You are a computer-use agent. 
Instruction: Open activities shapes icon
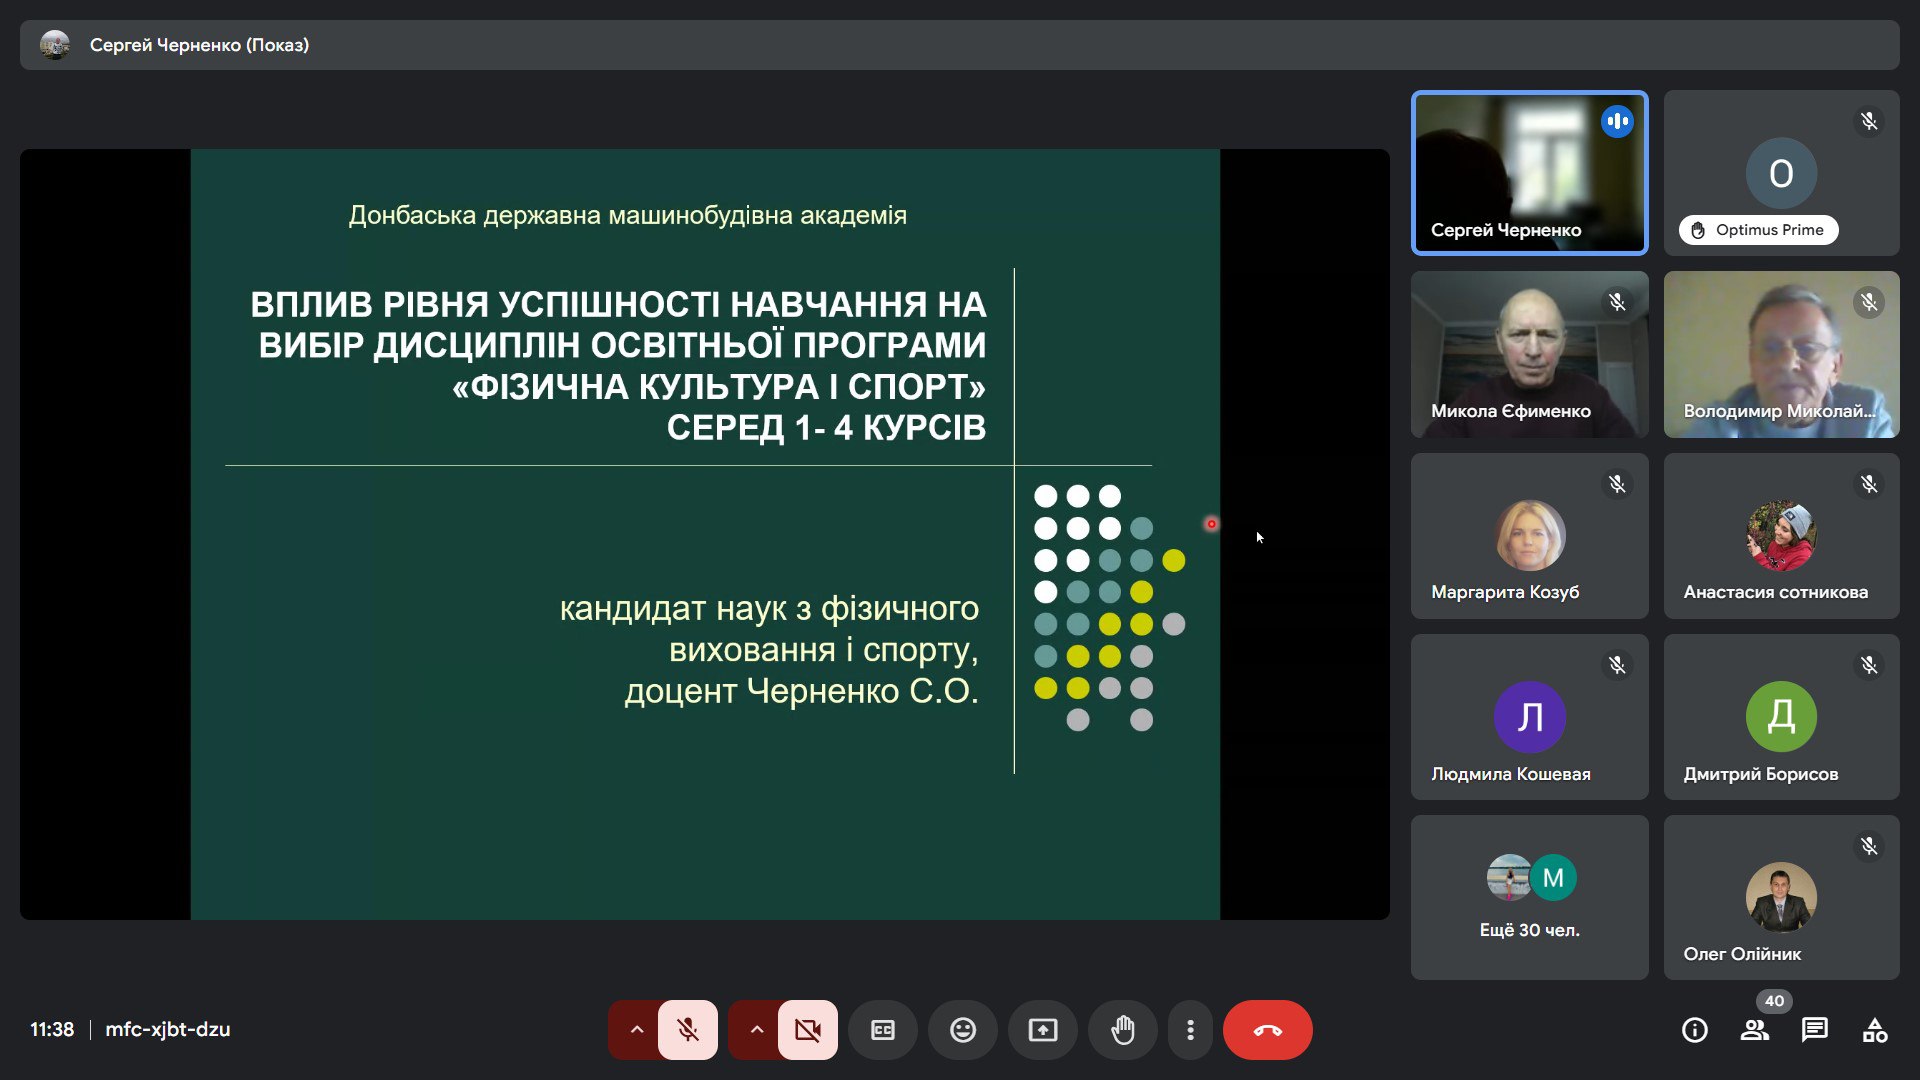pos(1875,1030)
